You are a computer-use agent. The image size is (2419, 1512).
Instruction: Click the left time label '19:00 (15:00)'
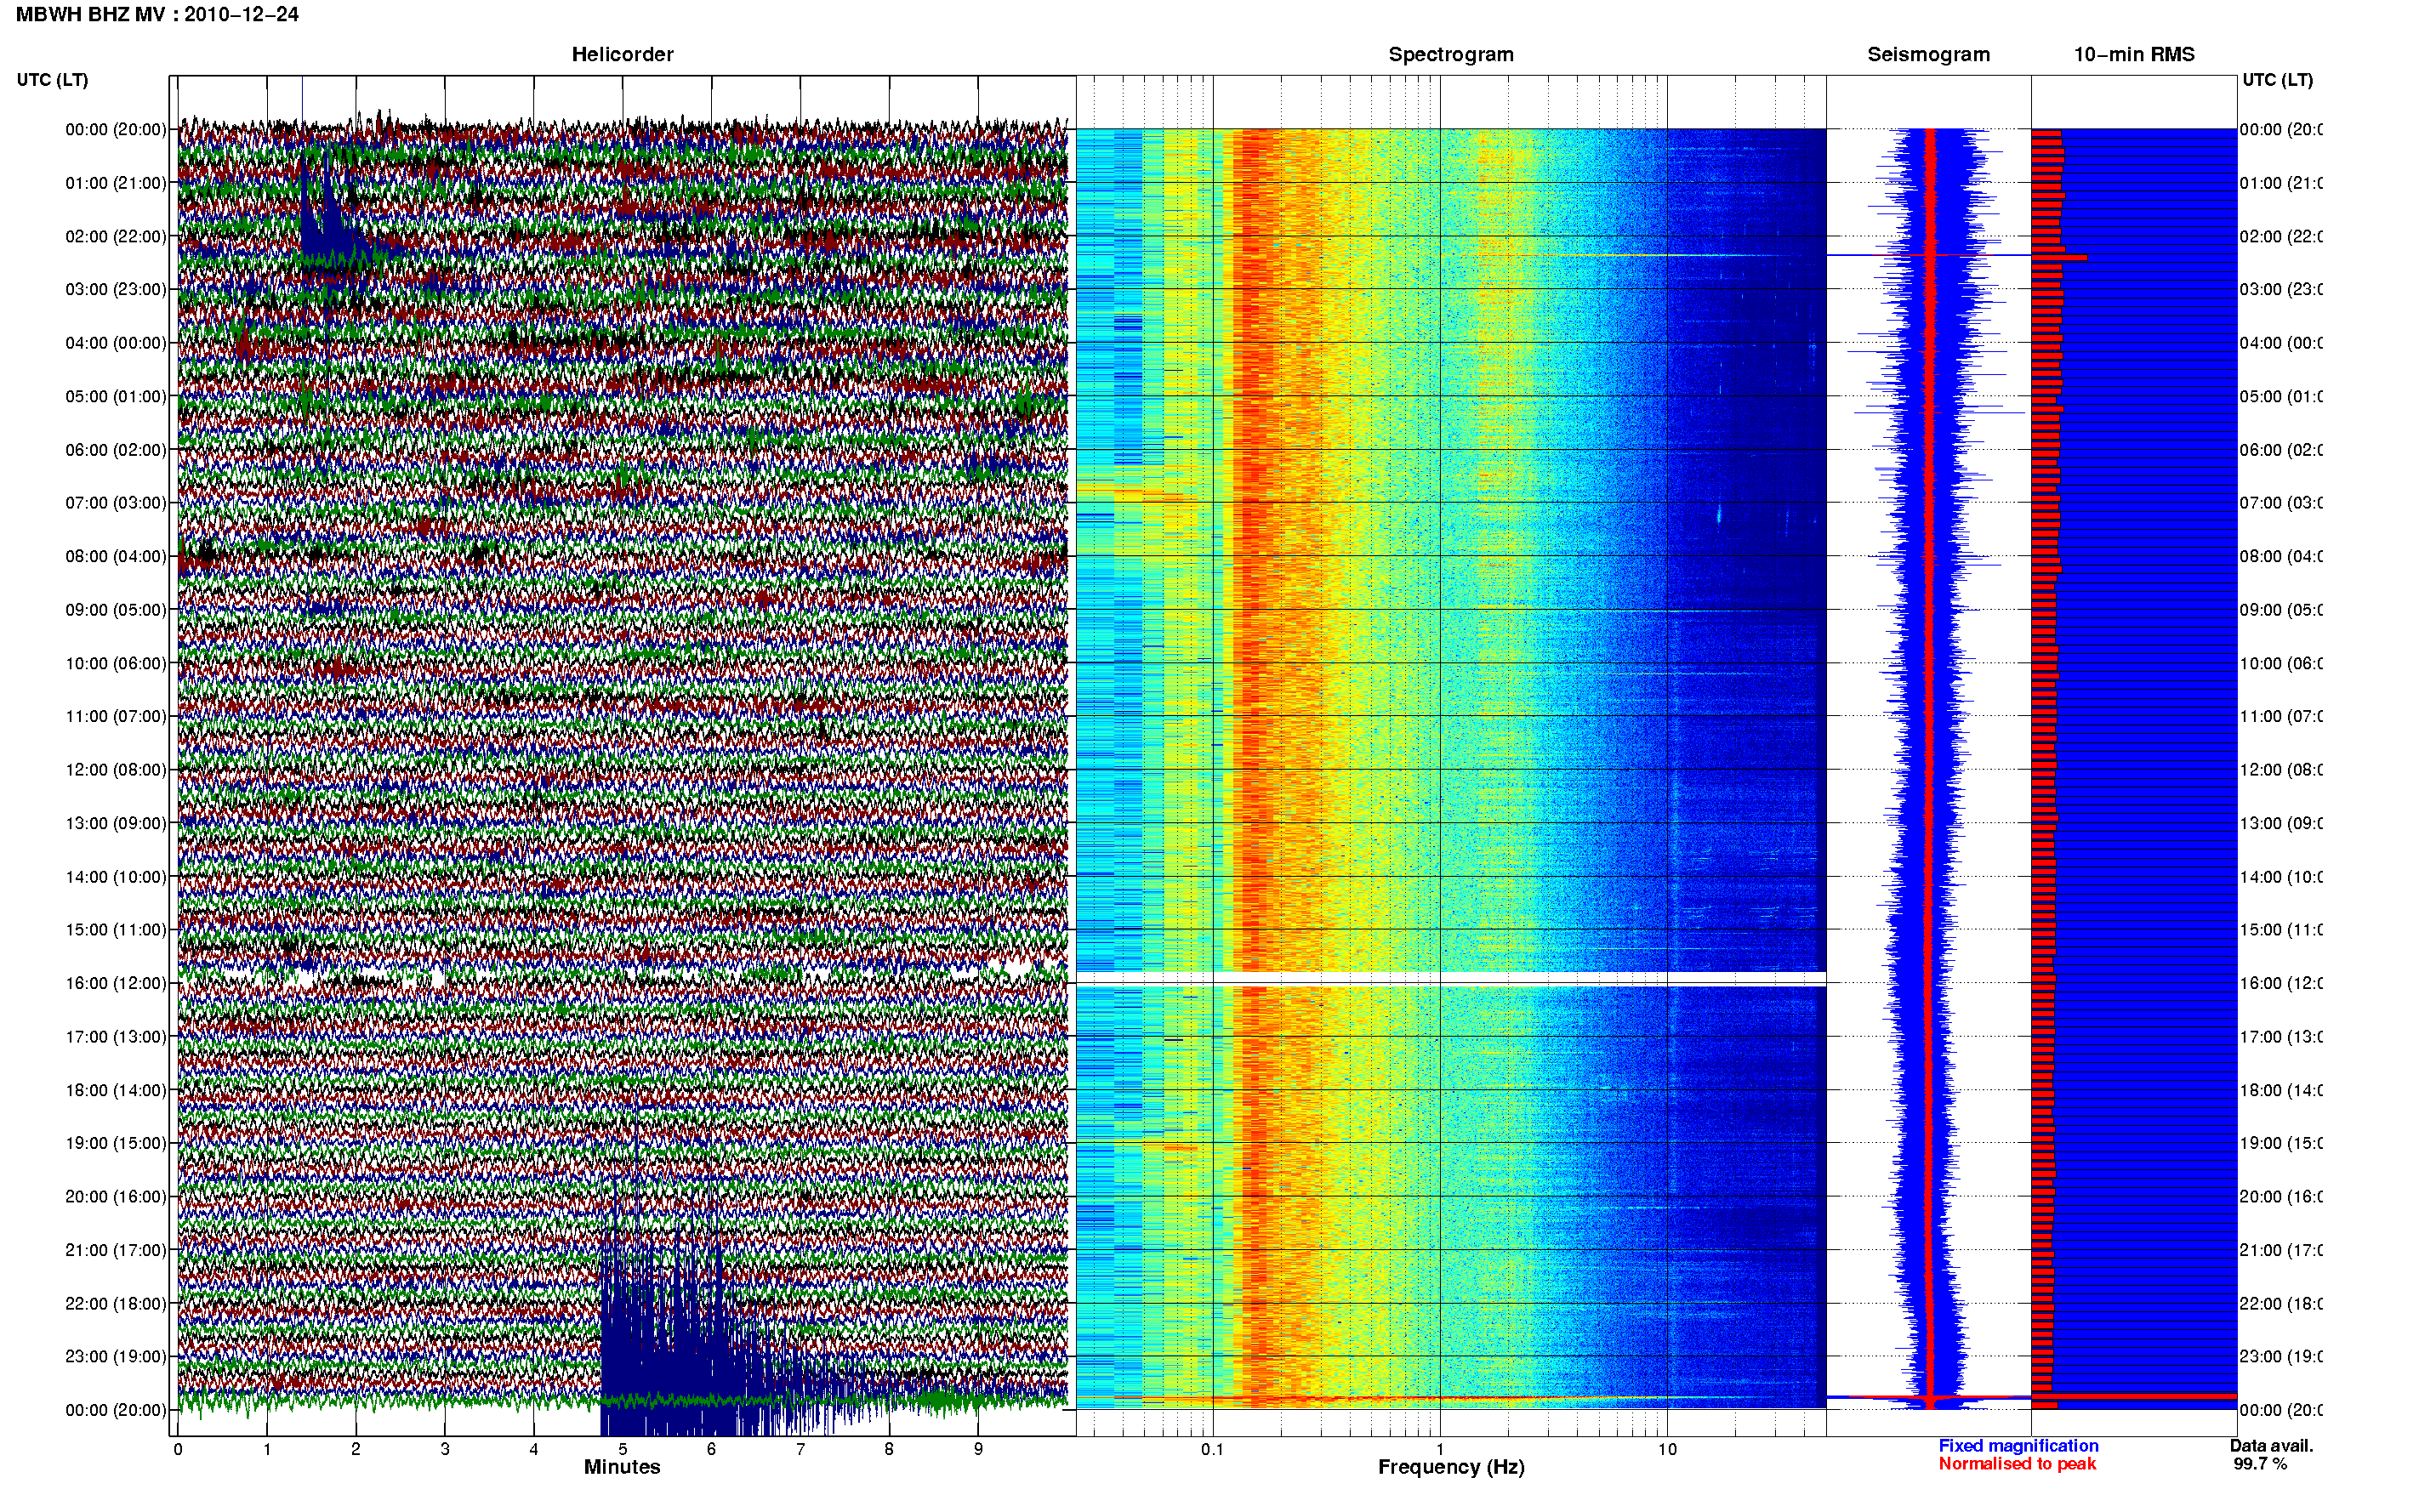click(116, 1144)
